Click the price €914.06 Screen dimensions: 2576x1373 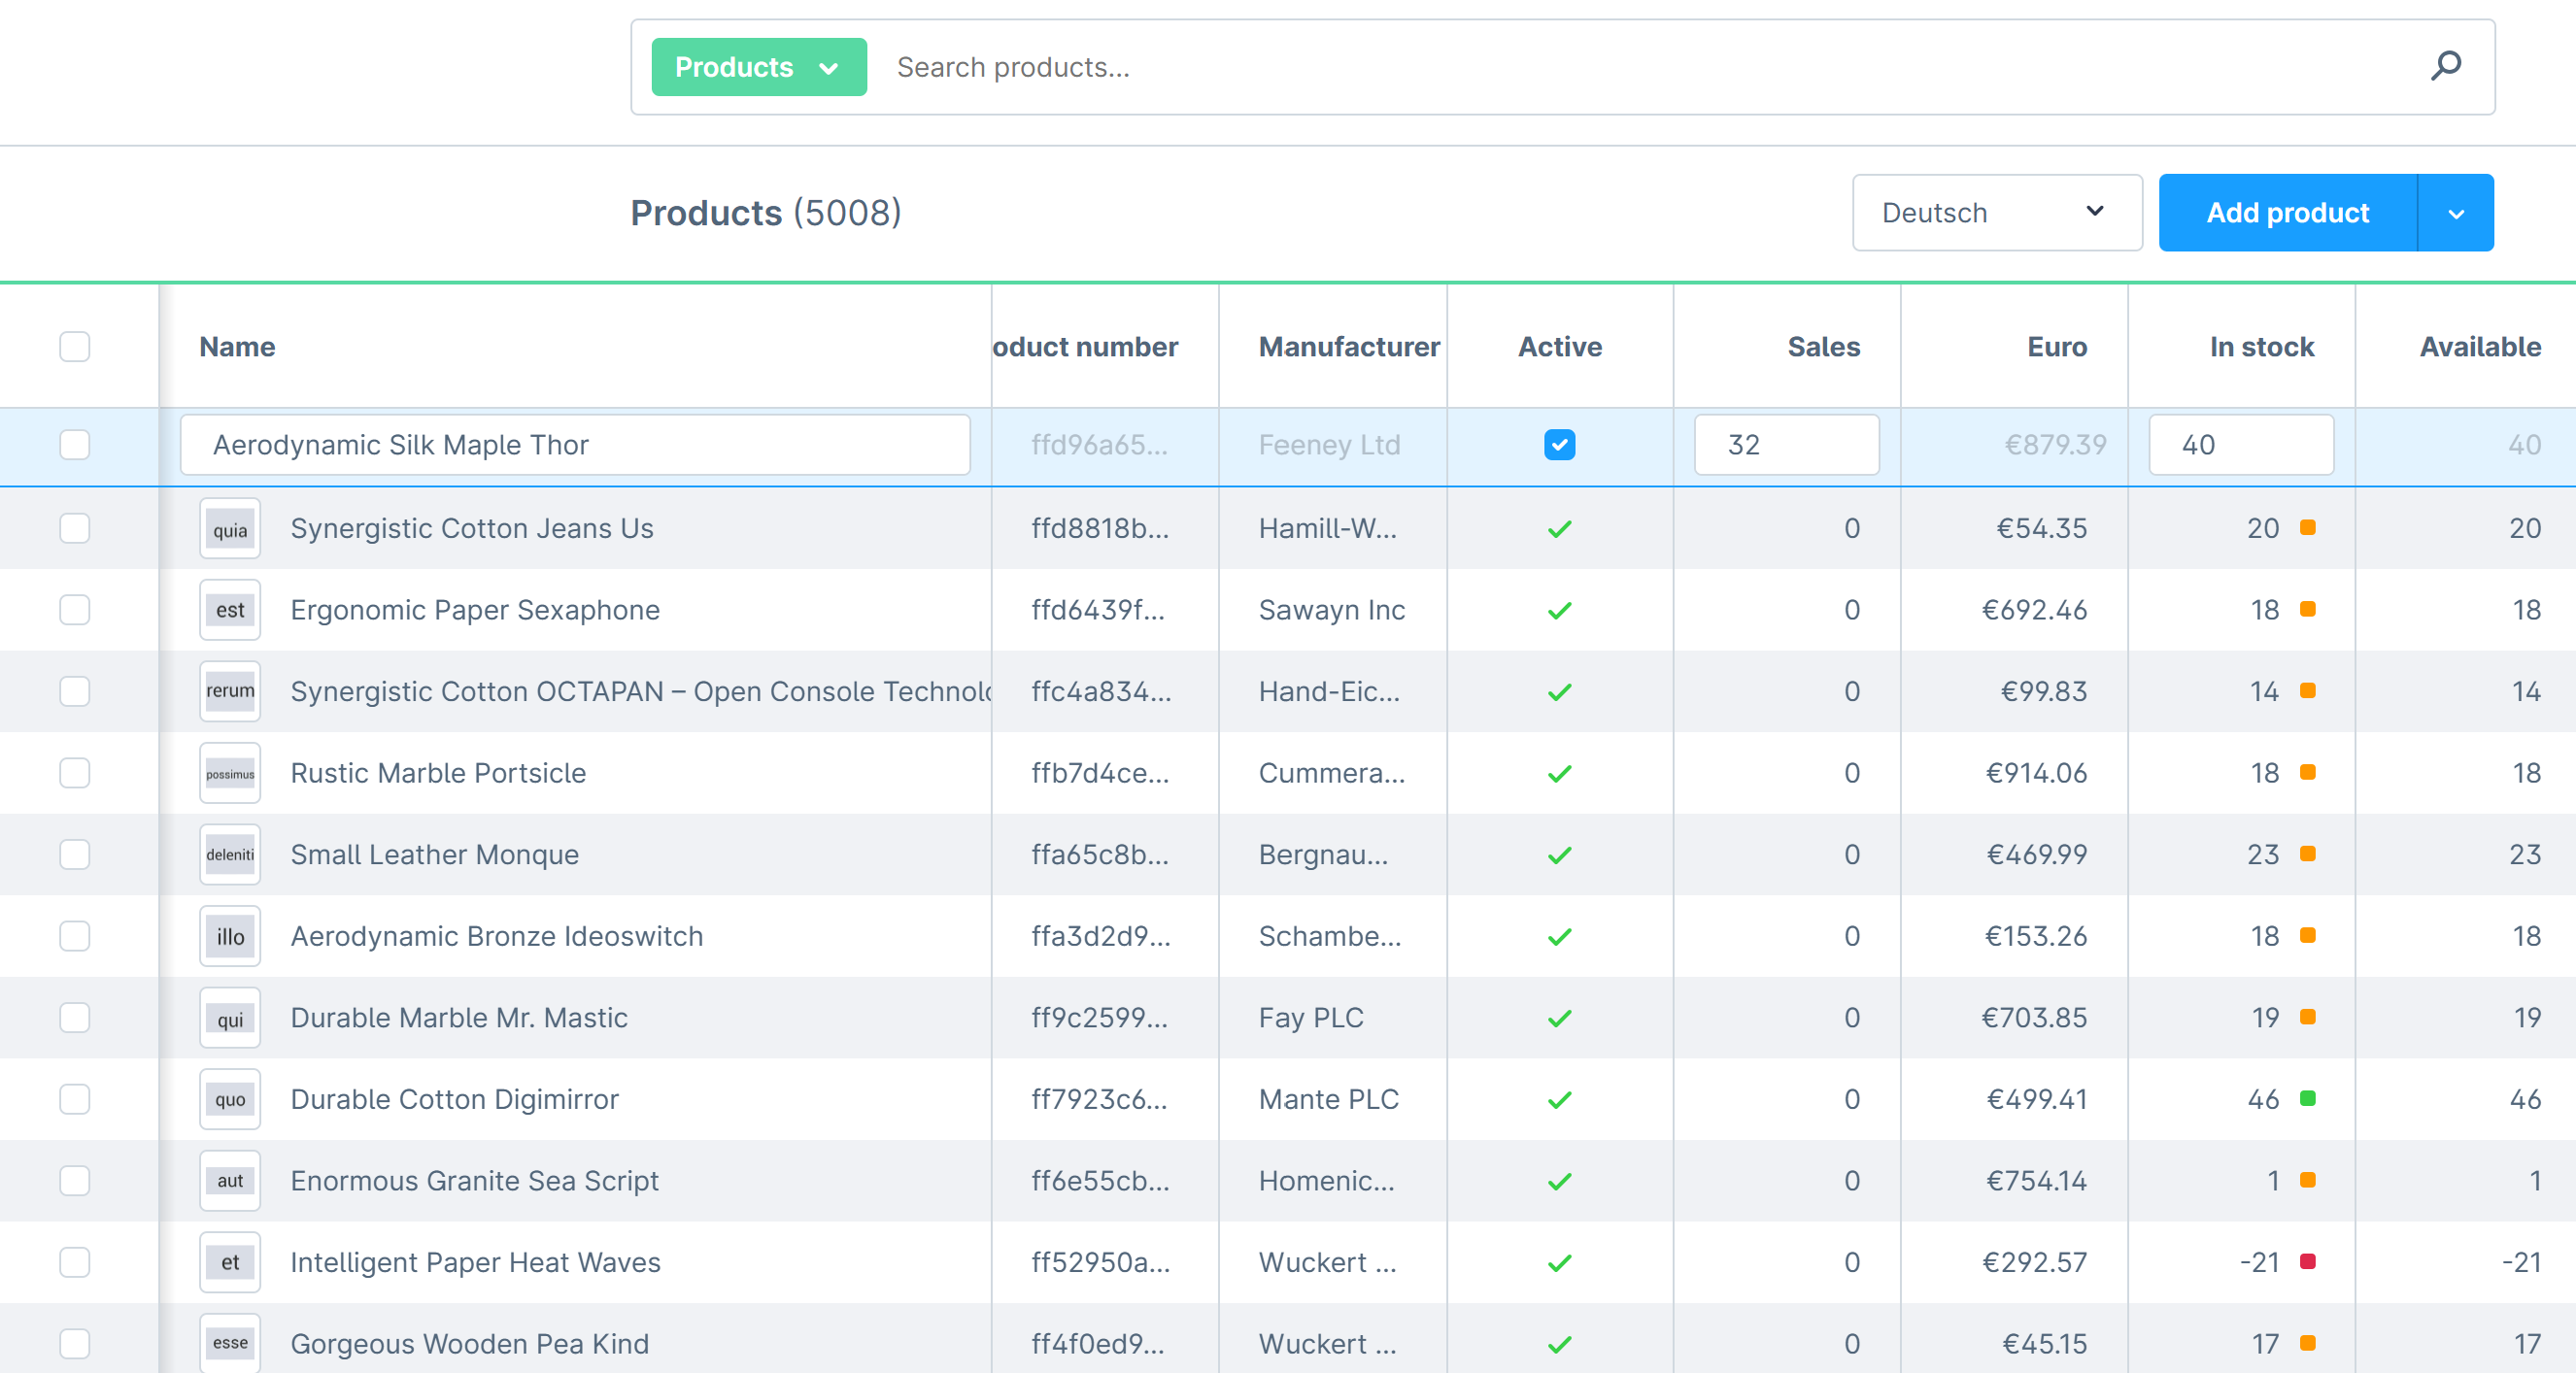click(x=2036, y=772)
